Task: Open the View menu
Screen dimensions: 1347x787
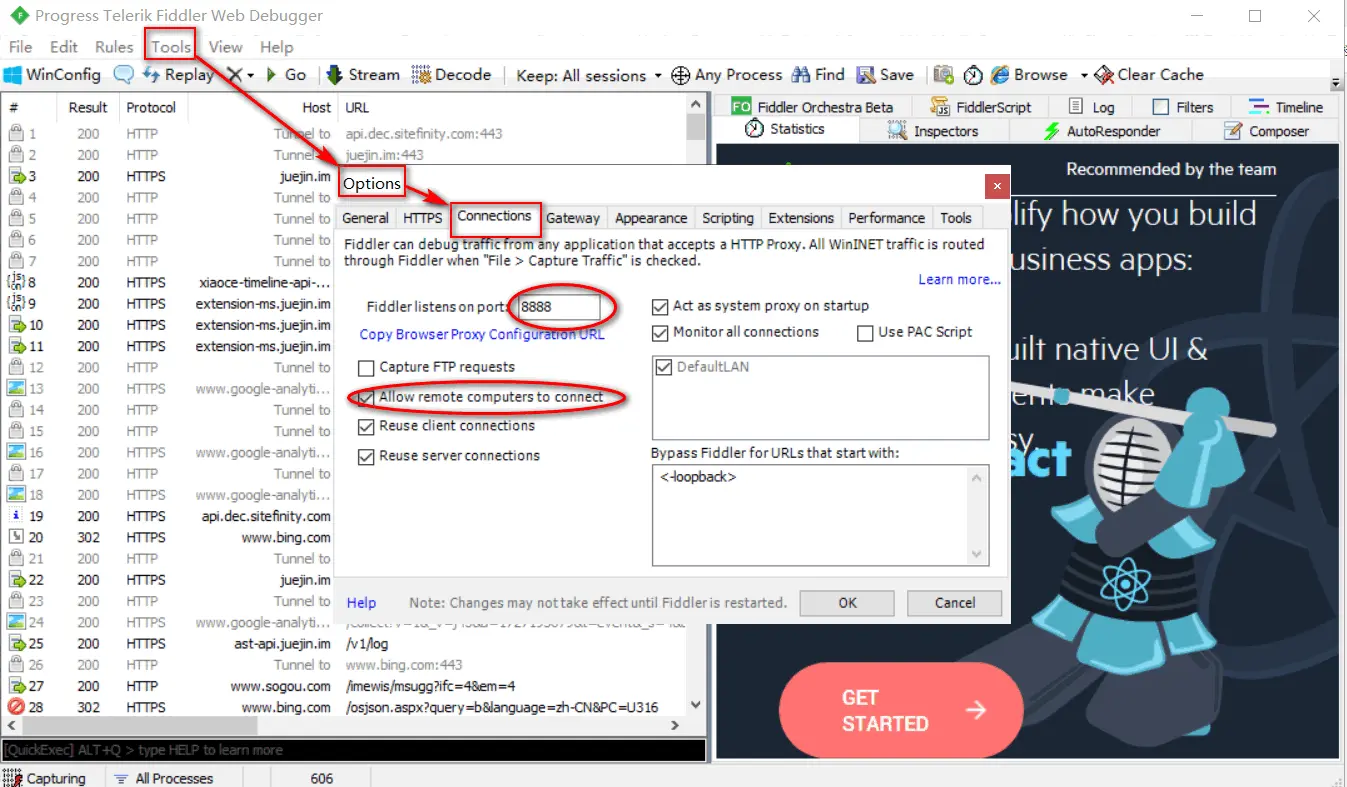Action: click(225, 47)
